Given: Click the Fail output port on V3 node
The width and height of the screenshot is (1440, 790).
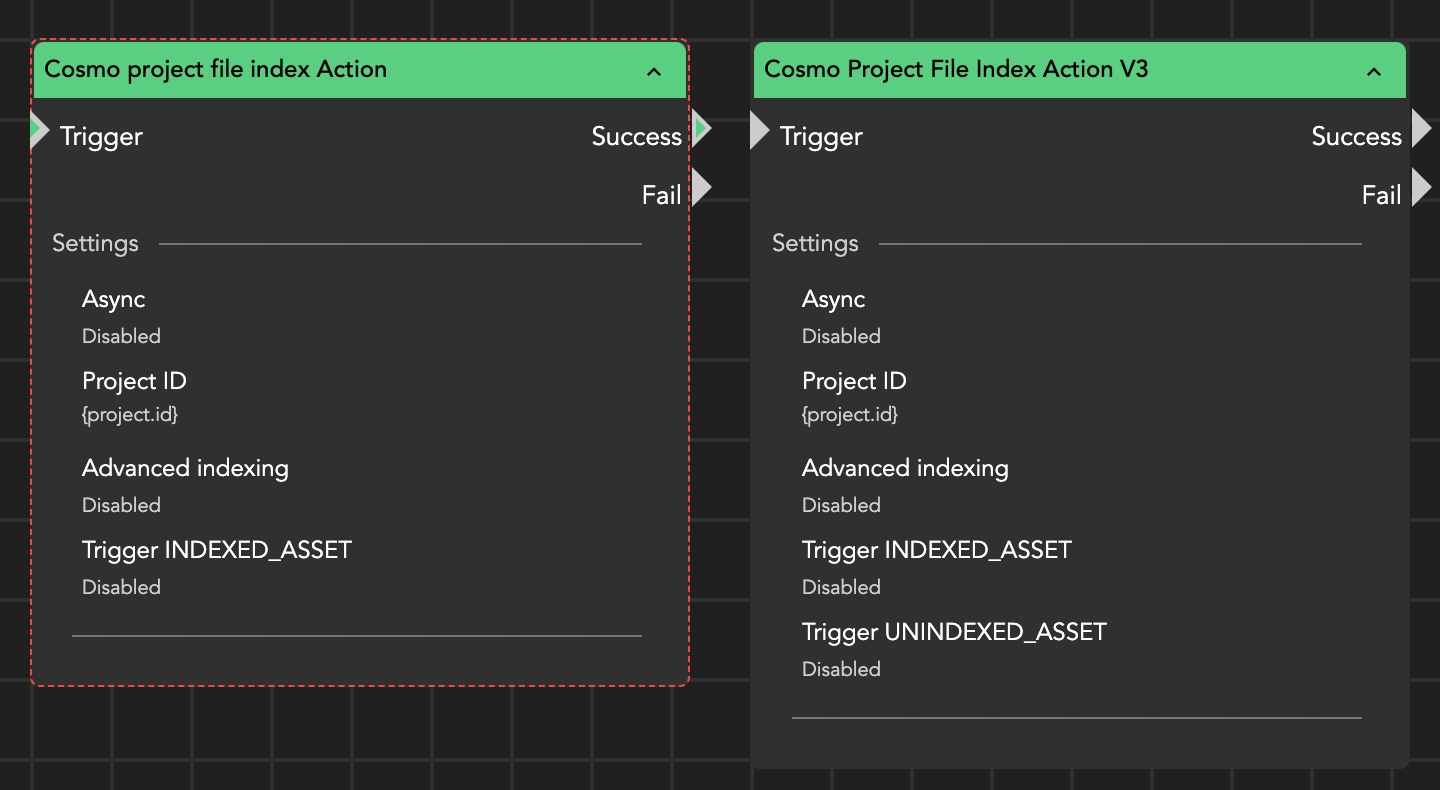Looking at the screenshot, I should point(1421,188).
